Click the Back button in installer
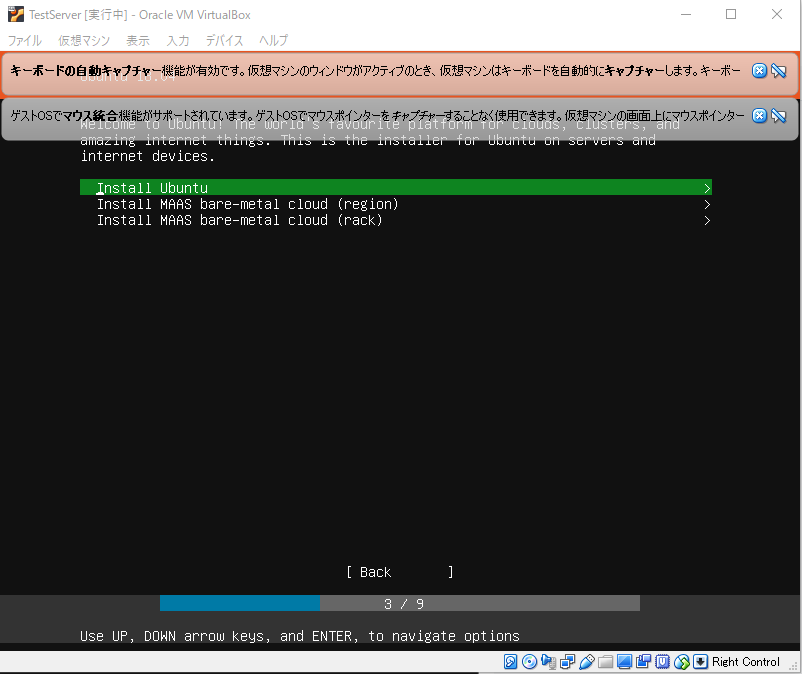Screen dimensions: 802x674 (399, 572)
